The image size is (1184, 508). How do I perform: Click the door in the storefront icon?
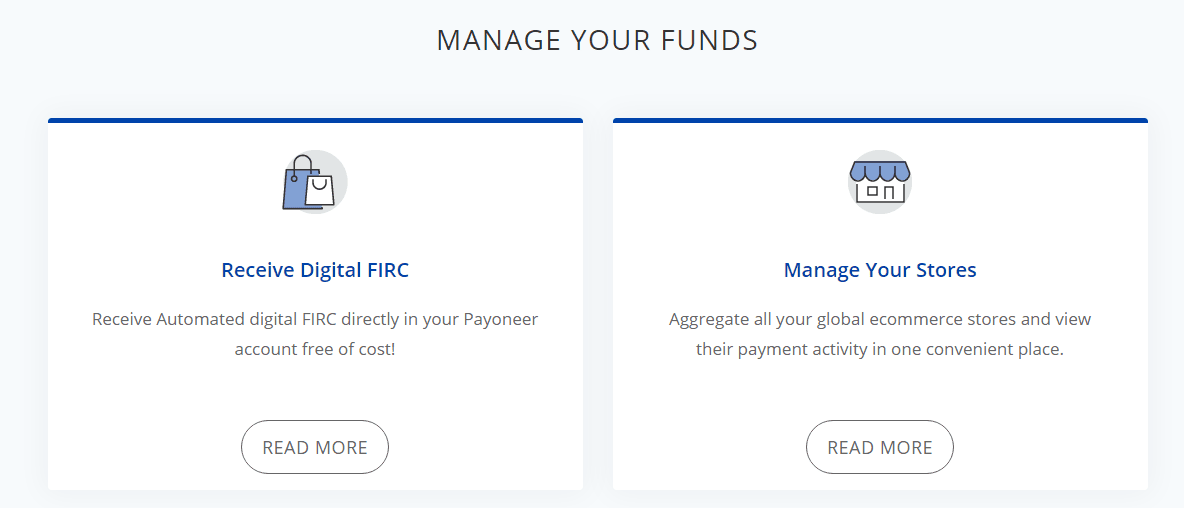coord(890,193)
